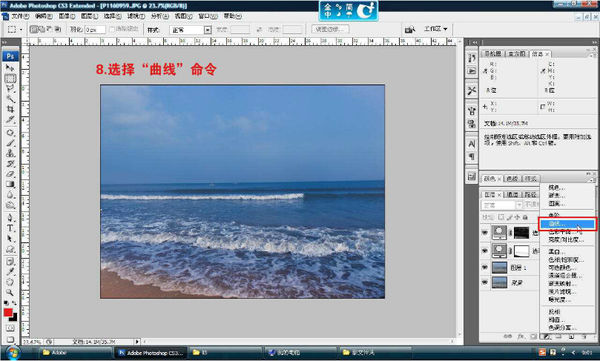
Task: Select the Rectangular Marquee tool
Action: pyautogui.click(x=10, y=78)
